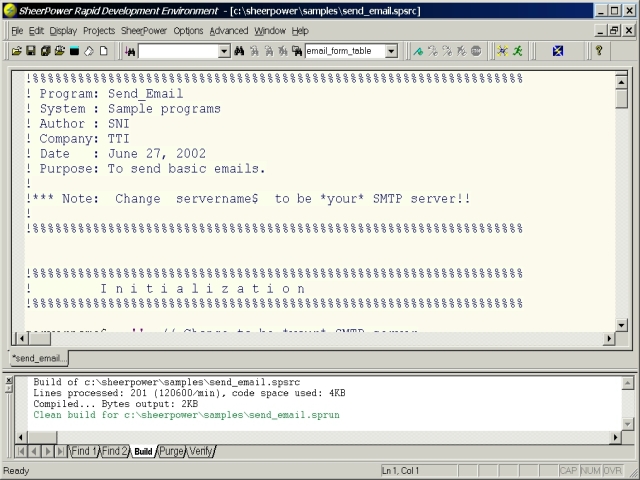The height and width of the screenshot is (480, 640).
Task: Open the Display menu
Action: pyautogui.click(x=63, y=31)
